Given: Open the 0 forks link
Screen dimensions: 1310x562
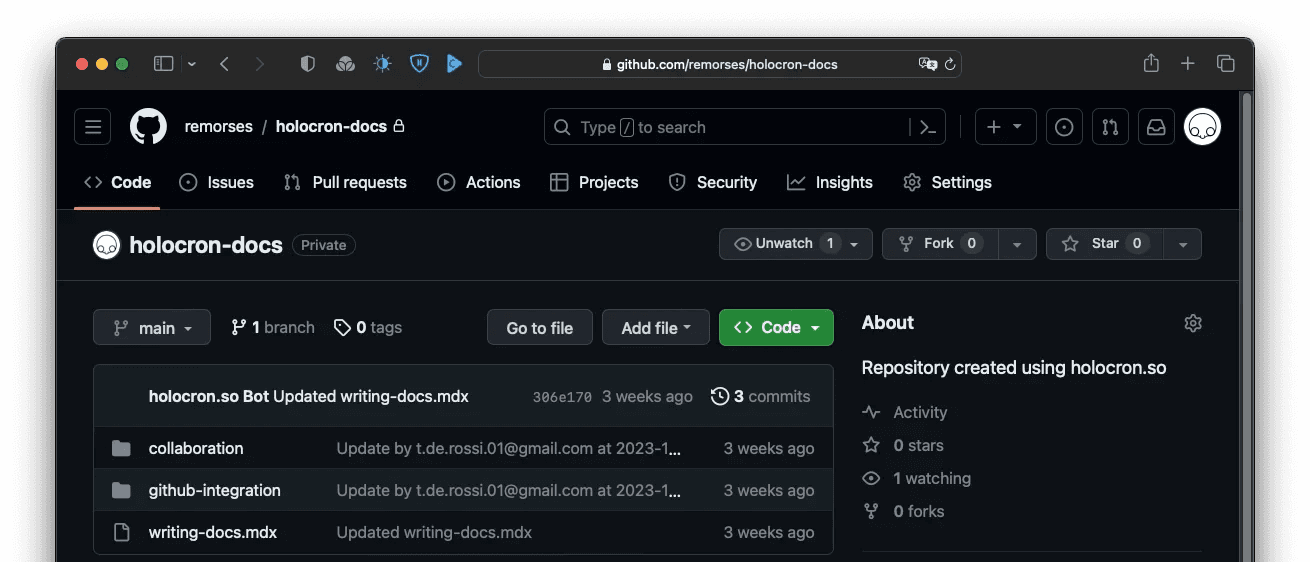Looking at the screenshot, I should point(904,511).
